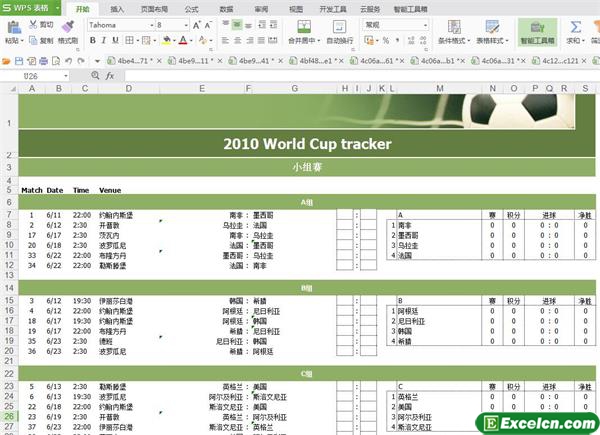The width and height of the screenshot is (600, 435).
Task: Expand the Name Box dropdown arrow
Action: tap(66, 76)
